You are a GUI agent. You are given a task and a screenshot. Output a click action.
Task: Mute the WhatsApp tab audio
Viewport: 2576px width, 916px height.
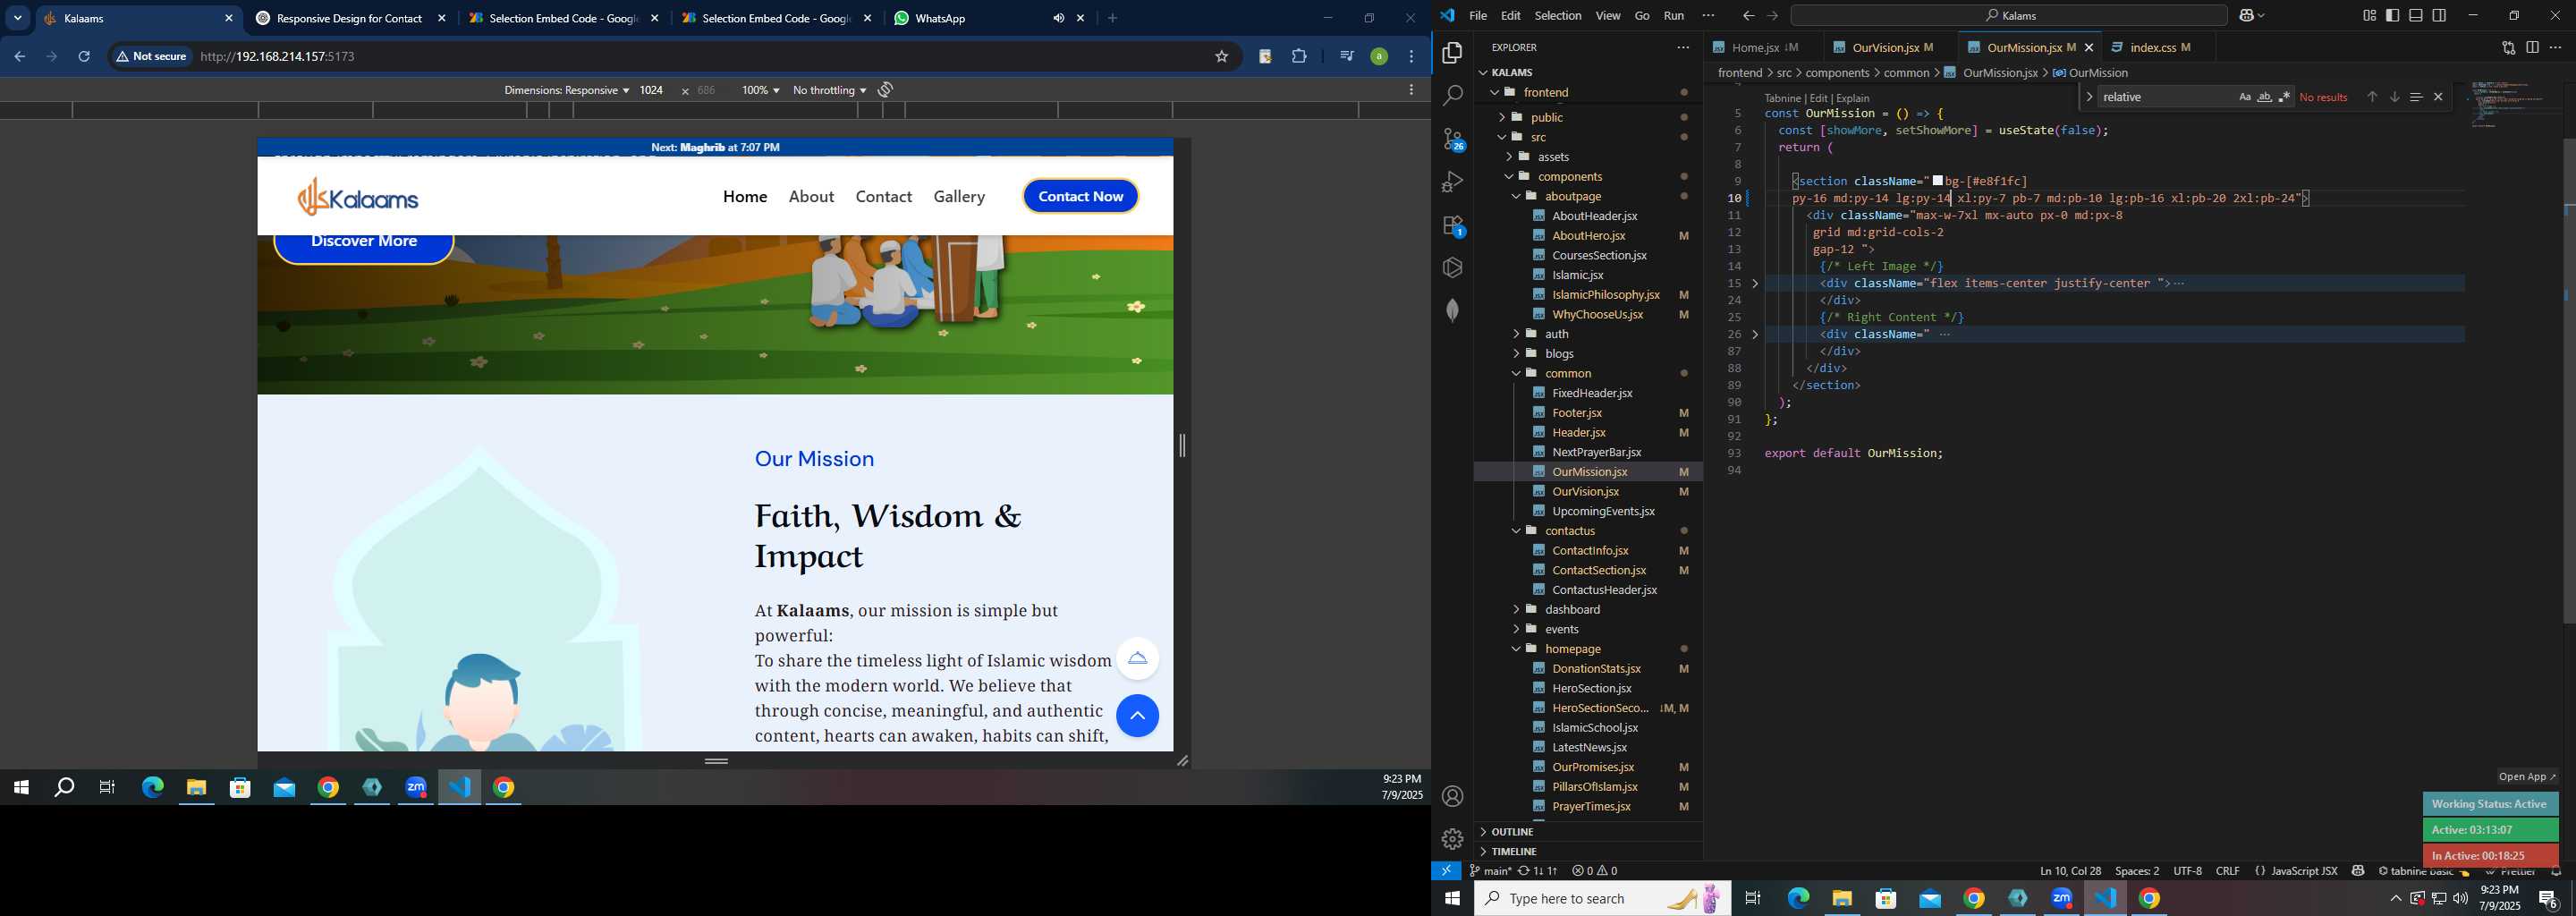[x=1058, y=18]
